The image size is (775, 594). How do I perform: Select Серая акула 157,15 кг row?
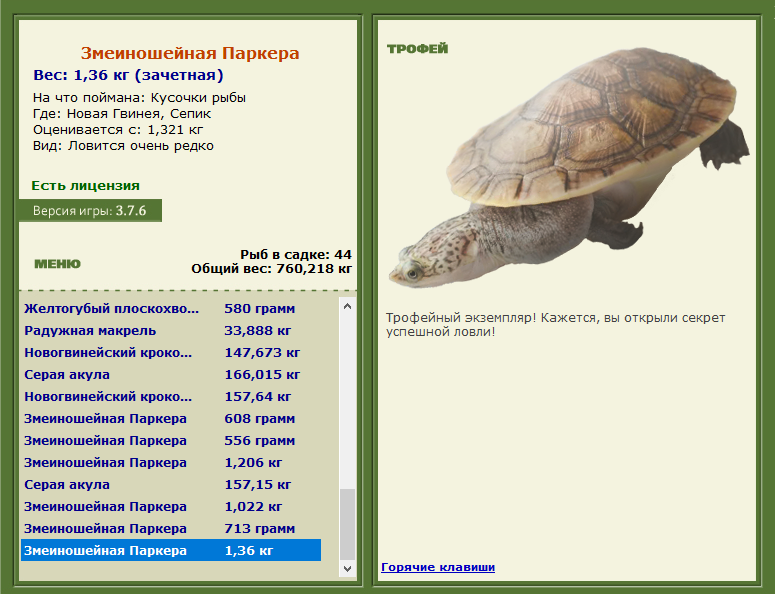coord(171,485)
